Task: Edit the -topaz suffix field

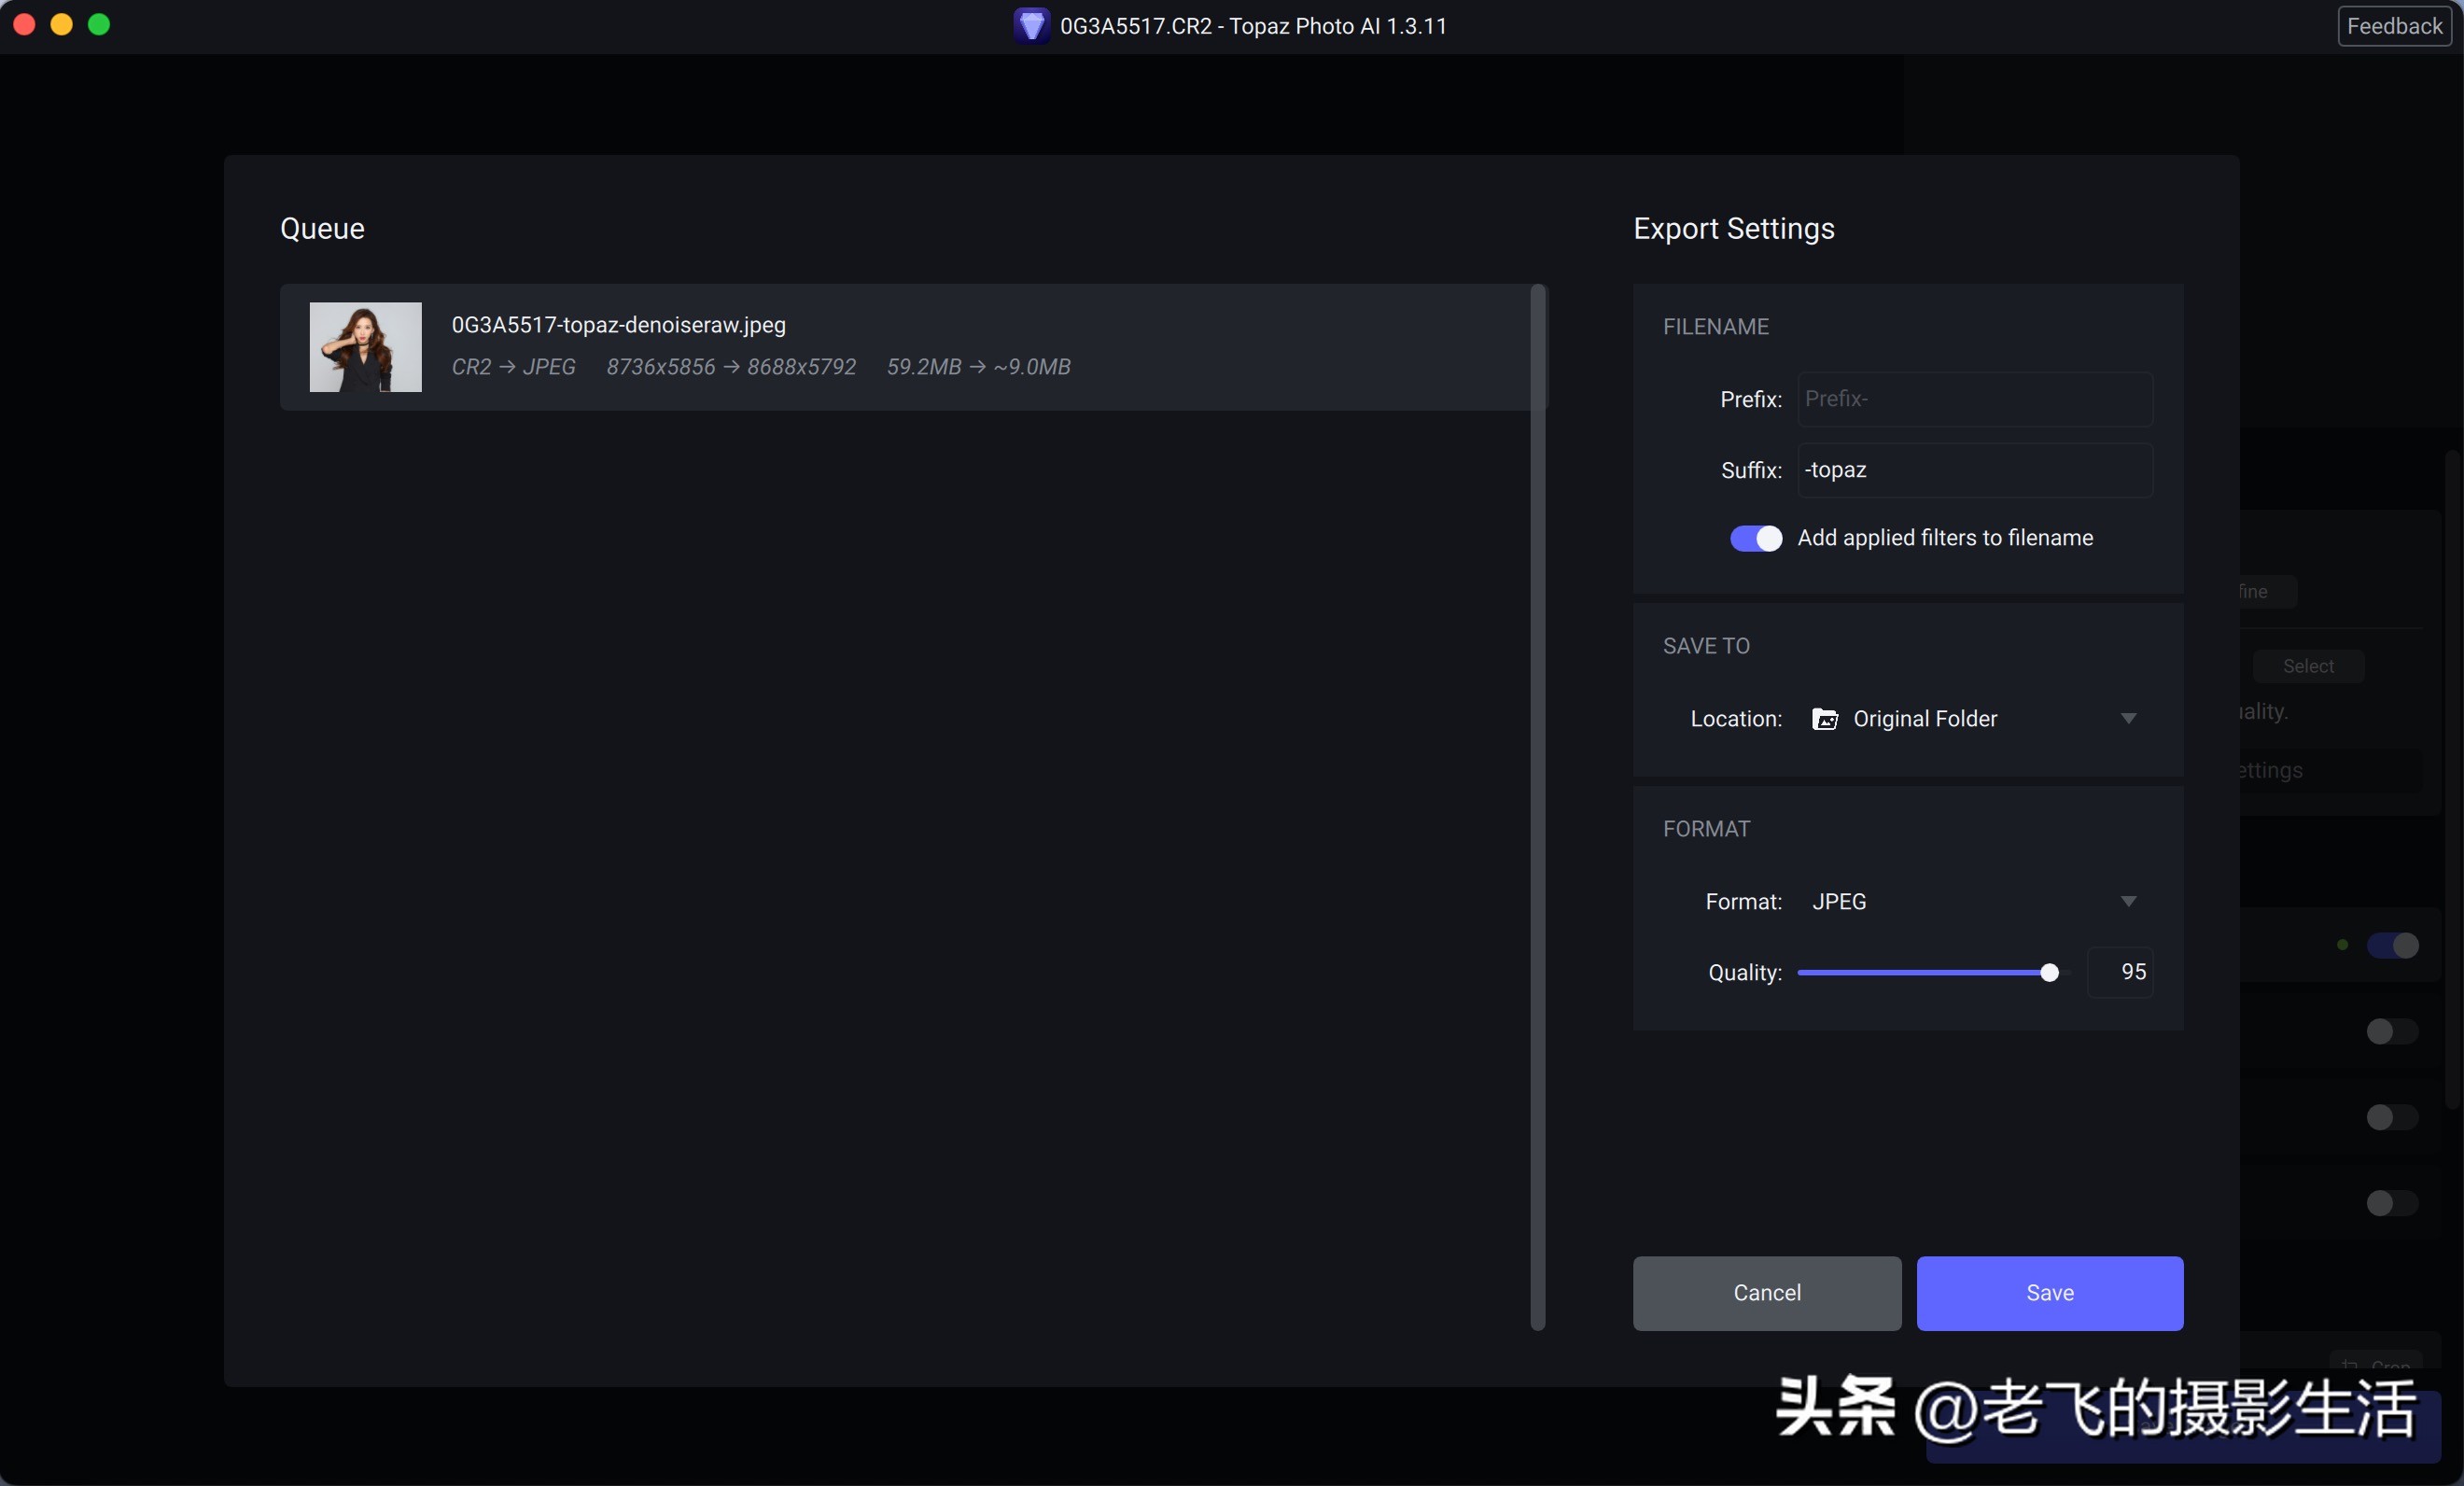Action: click(1975, 469)
